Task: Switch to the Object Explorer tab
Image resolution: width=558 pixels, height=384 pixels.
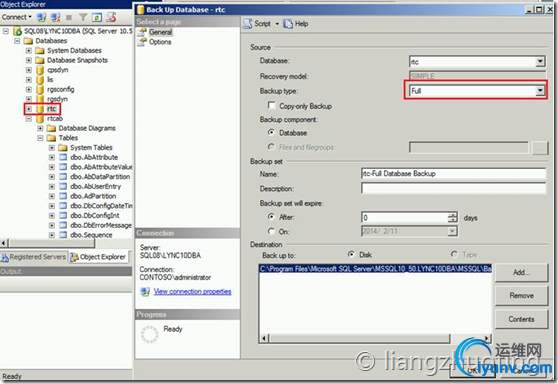Action: tap(99, 257)
